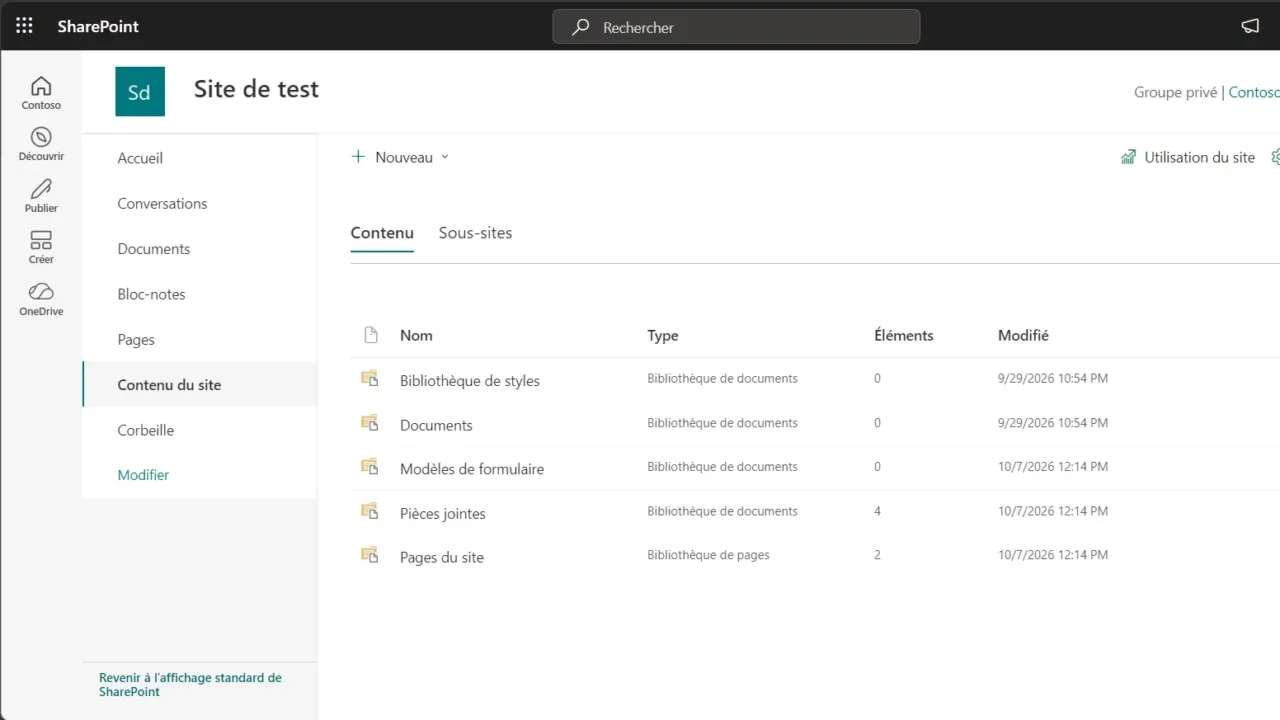Open the Créer icon in the app bar

[41, 240]
